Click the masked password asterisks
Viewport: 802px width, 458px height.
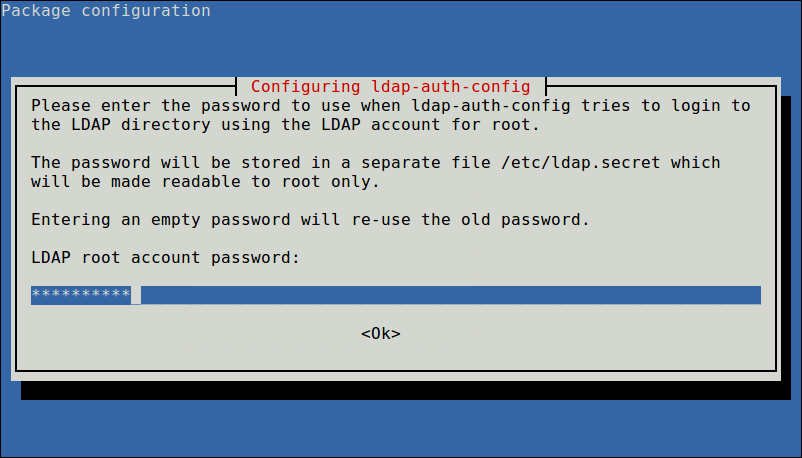click(80, 295)
